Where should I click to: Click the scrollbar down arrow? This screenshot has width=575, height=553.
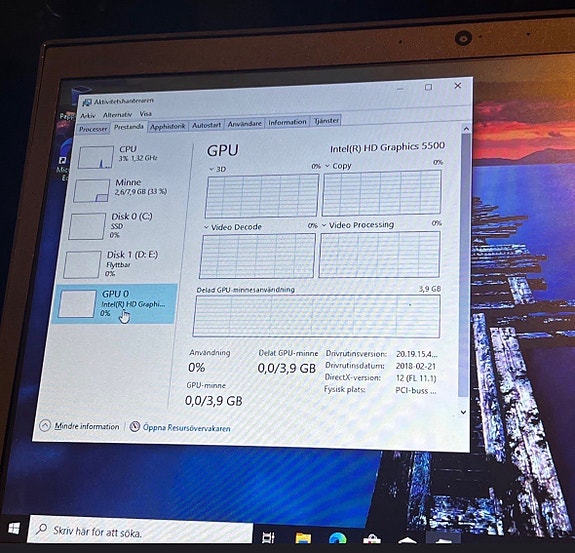(x=463, y=412)
